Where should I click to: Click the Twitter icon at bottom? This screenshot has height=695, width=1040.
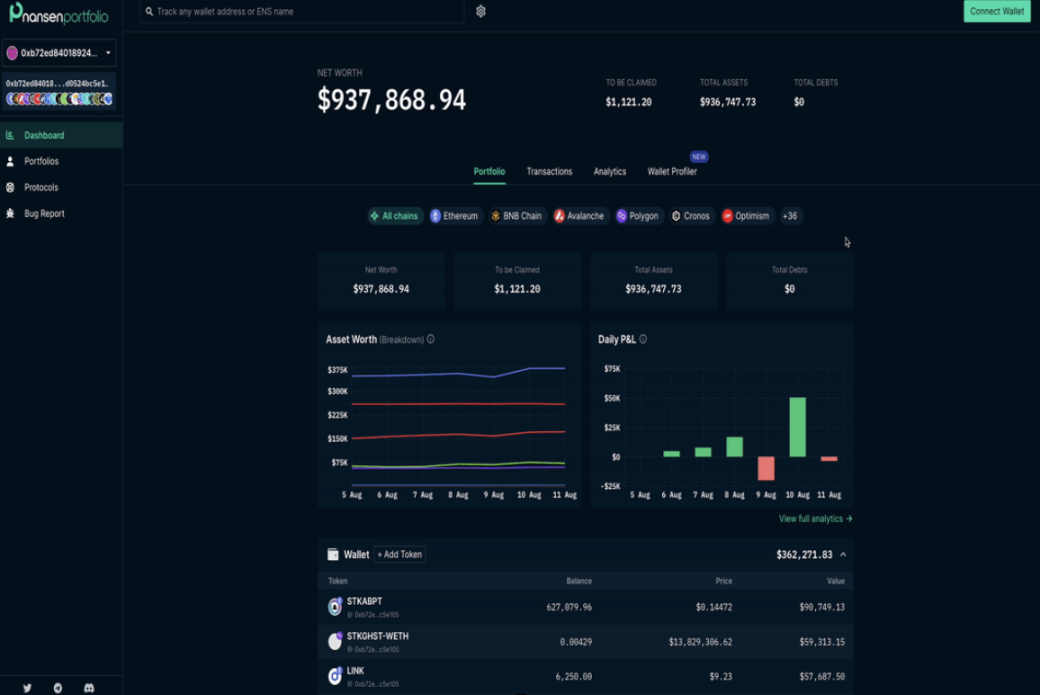tap(28, 688)
